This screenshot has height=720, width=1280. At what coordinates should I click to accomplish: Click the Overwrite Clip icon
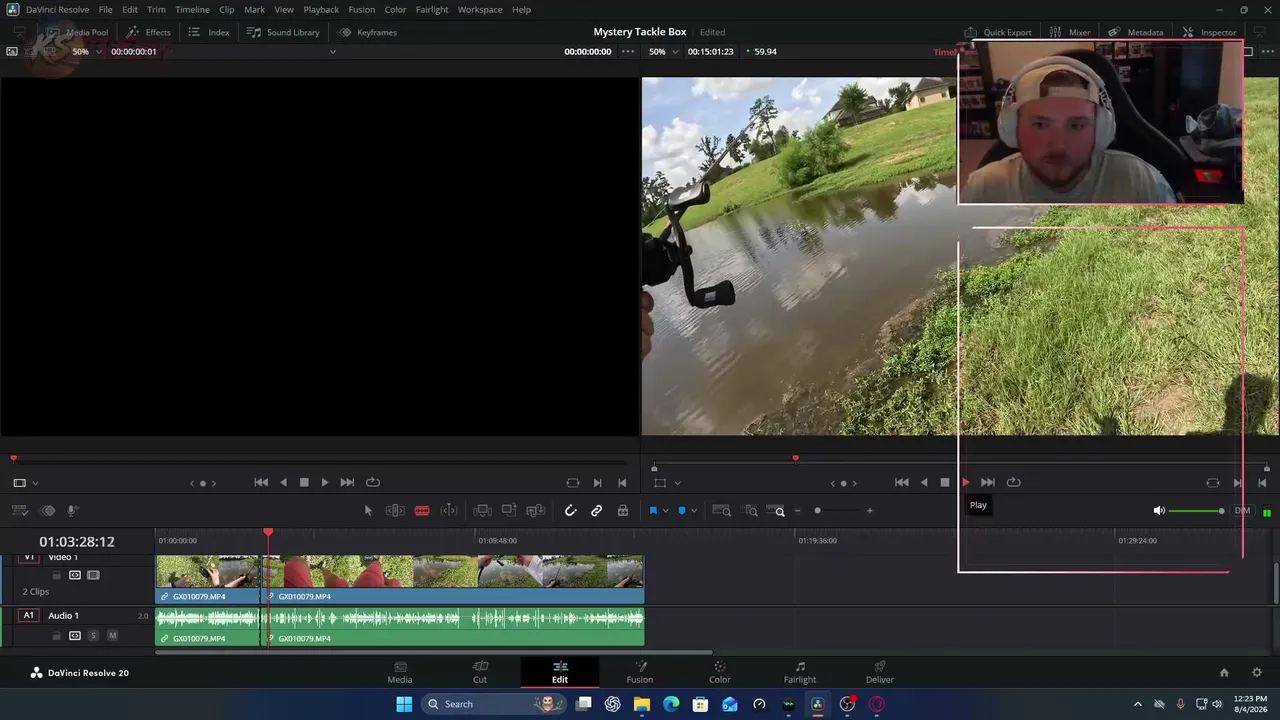click(x=509, y=511)
